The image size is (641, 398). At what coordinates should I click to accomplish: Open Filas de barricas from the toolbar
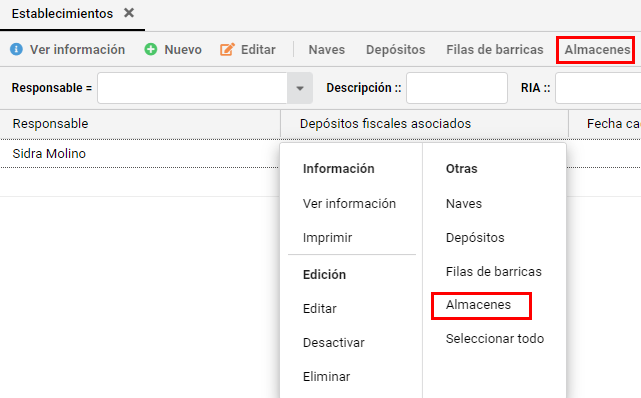click(495, 49)
